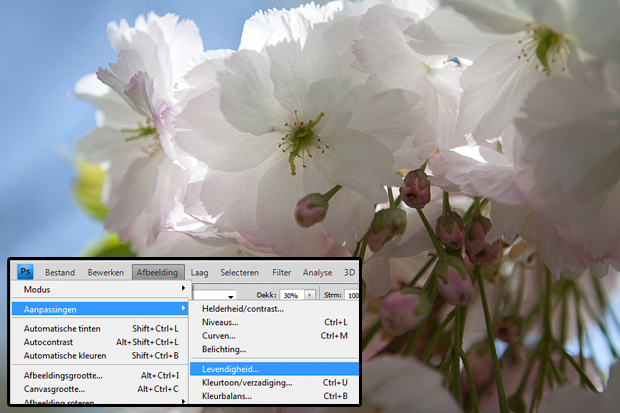Screen dimensions: 620x413
Task: Click the Strm flow value field
Action: [352, 295]
